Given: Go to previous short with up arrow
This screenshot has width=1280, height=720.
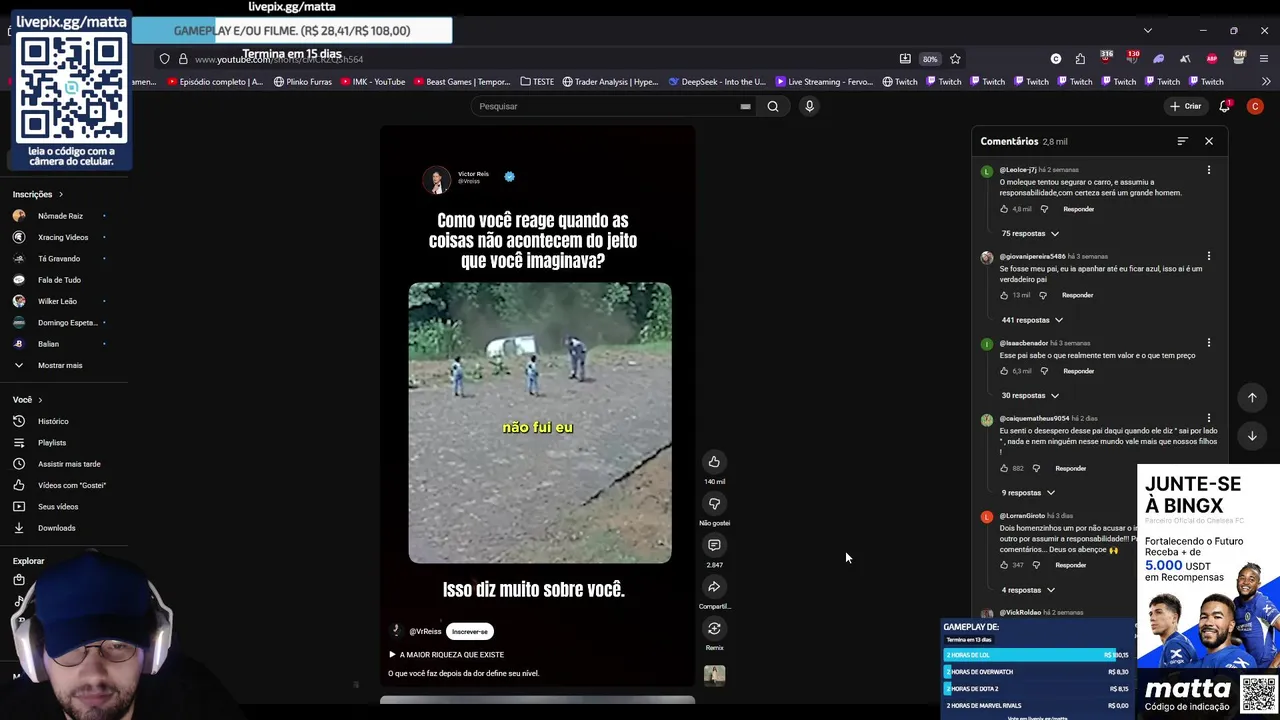Looking at the screenshot, I should coord(1252,398).
